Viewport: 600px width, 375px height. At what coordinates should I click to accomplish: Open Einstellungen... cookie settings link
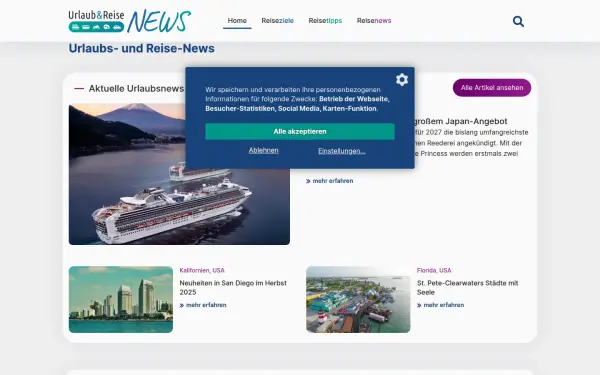pyautogui.click(x=342, y=151)
